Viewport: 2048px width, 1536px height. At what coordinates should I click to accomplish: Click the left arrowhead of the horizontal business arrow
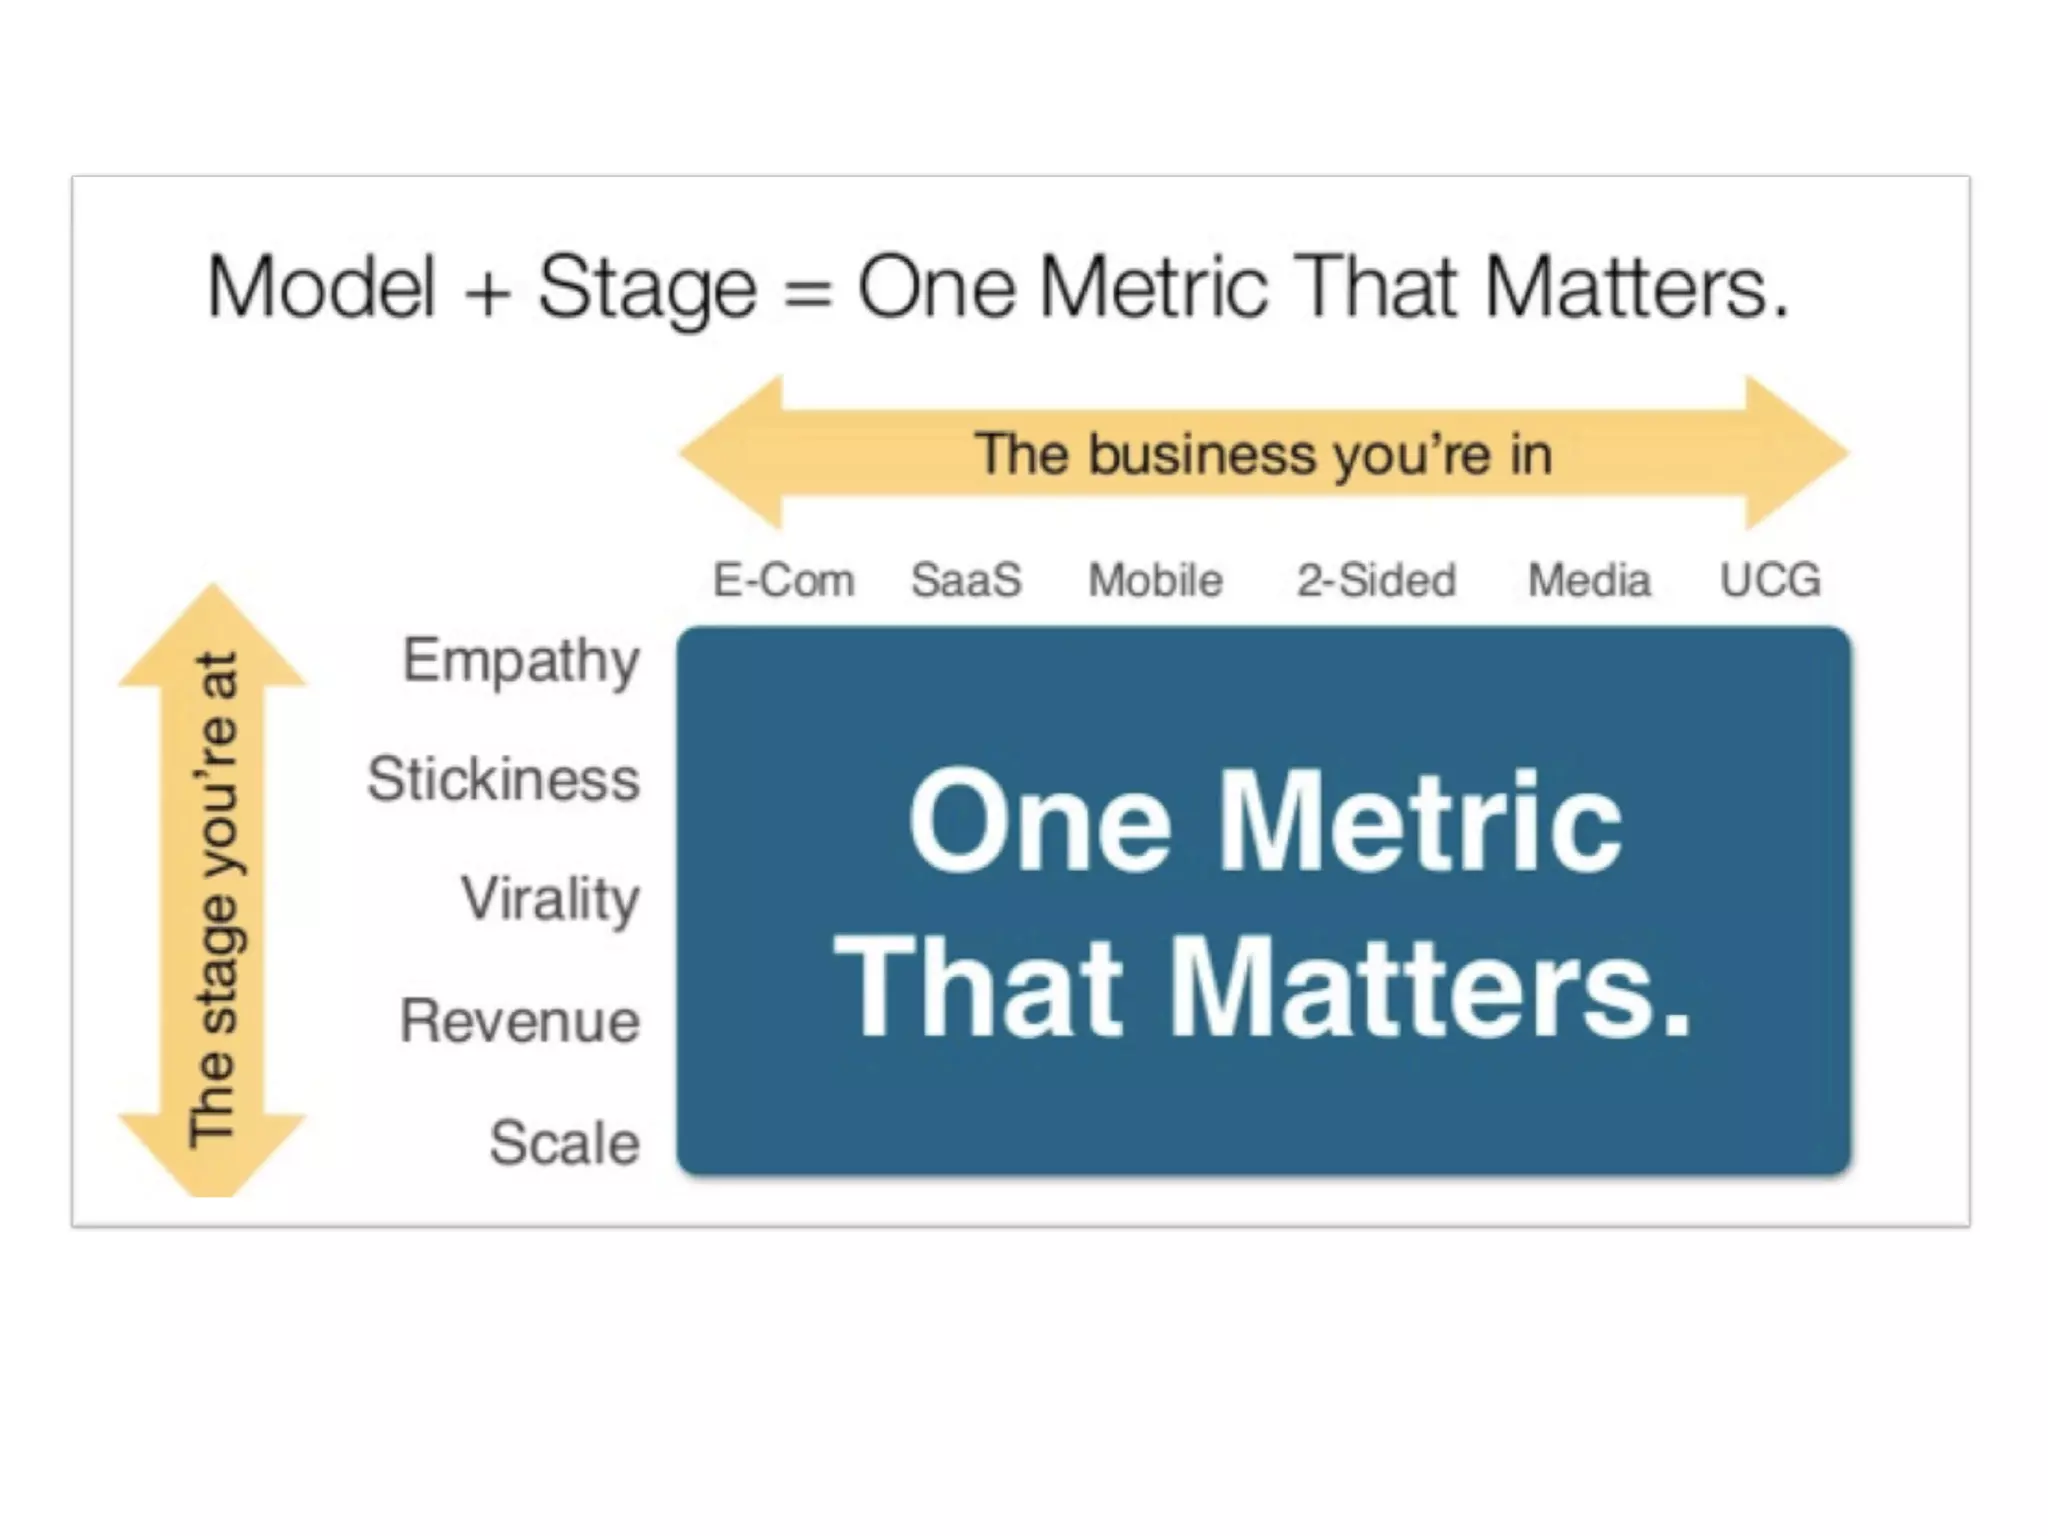[735, 452]
